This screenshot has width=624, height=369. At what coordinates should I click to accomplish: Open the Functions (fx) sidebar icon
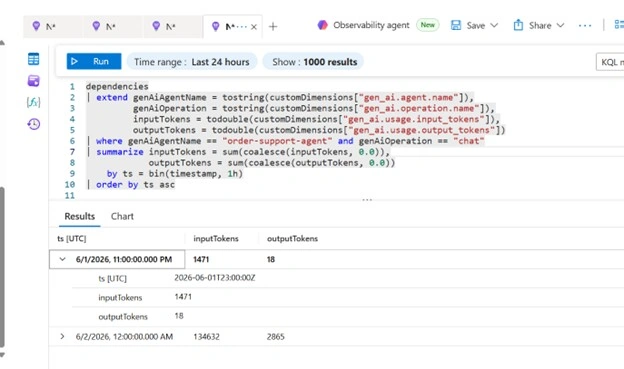33,102
